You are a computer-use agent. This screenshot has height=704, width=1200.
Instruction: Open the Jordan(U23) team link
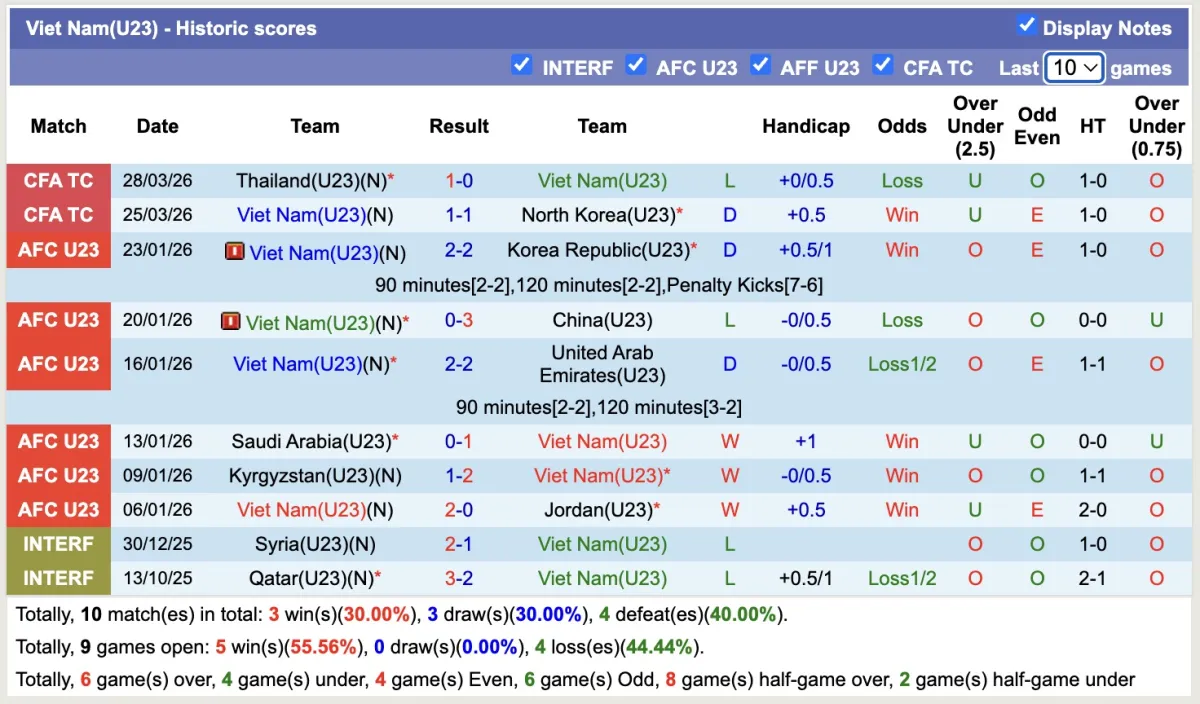[597, 510]
